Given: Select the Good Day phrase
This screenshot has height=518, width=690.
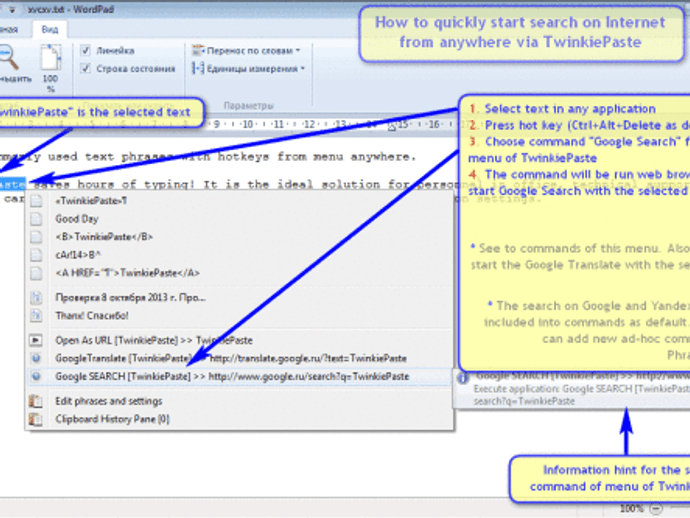Looking at the screenshot, I should coord(240,219).
